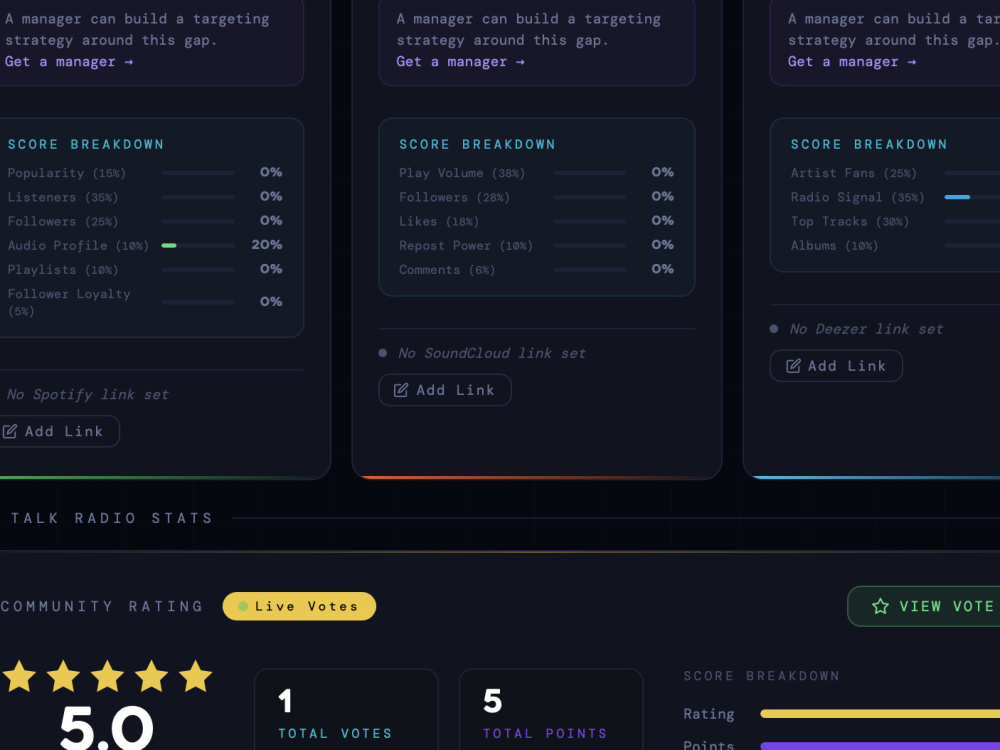Click the 5.0 rating number
This screenshot has height=750, width=1000.
107,726
